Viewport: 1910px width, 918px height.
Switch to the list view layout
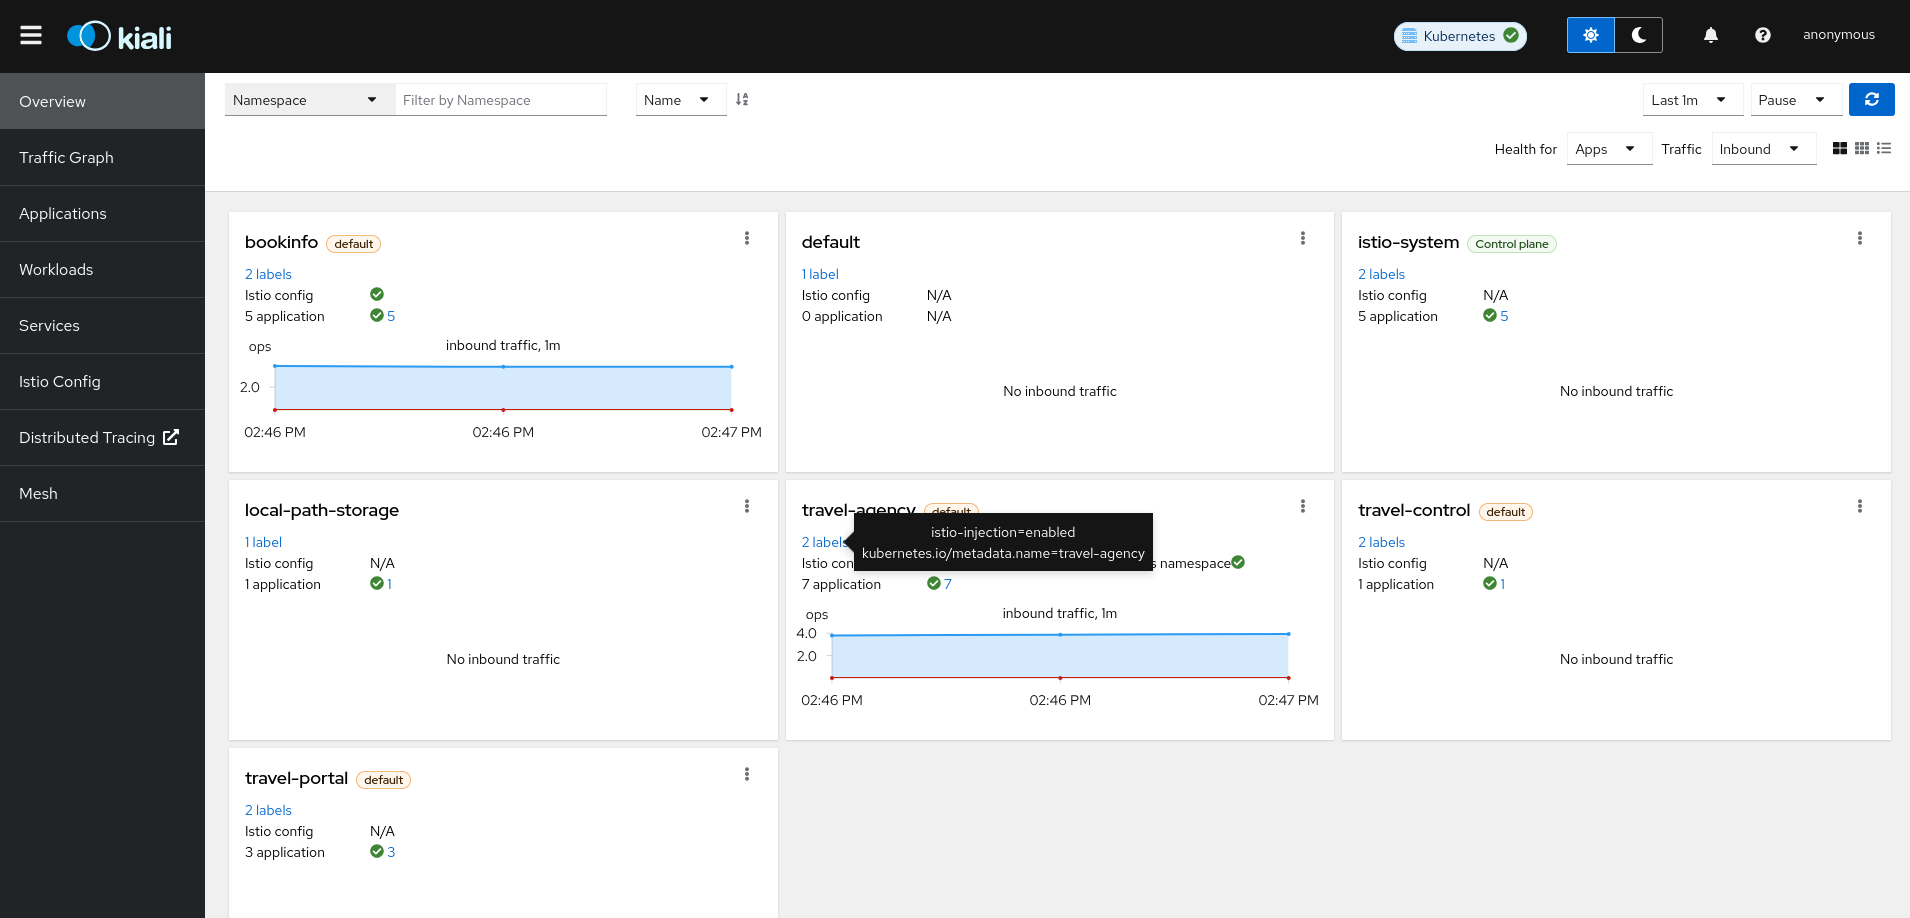pyautogui.click(x=1884, y=148)
